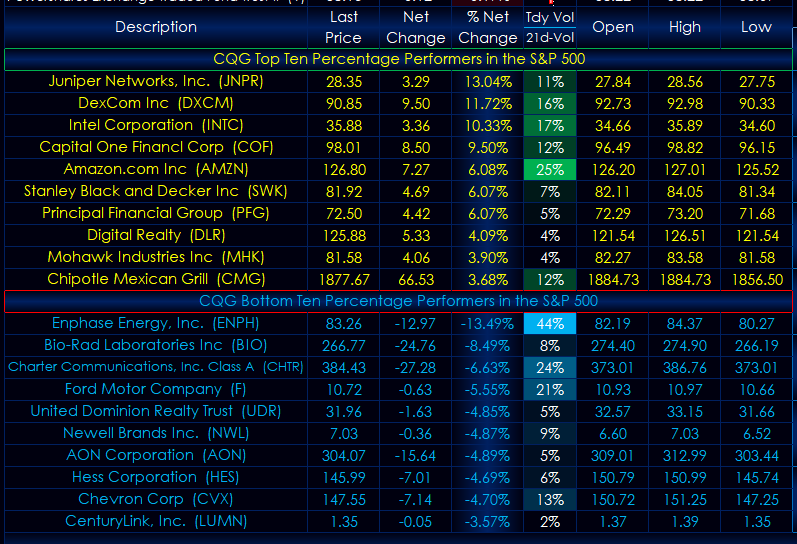Click Mohawk's open price 82.27
Screen dimensions: 797x544
612,257
